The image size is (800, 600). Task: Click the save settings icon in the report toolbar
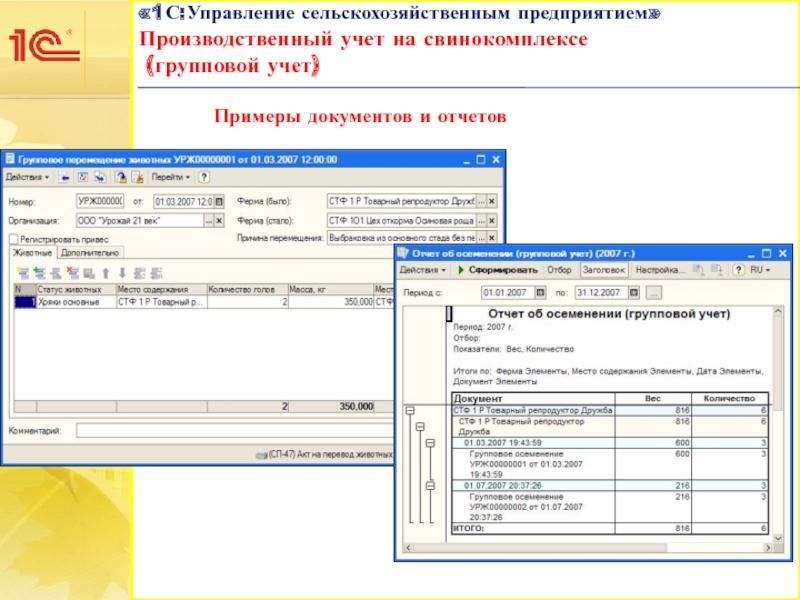coord(717,270)
